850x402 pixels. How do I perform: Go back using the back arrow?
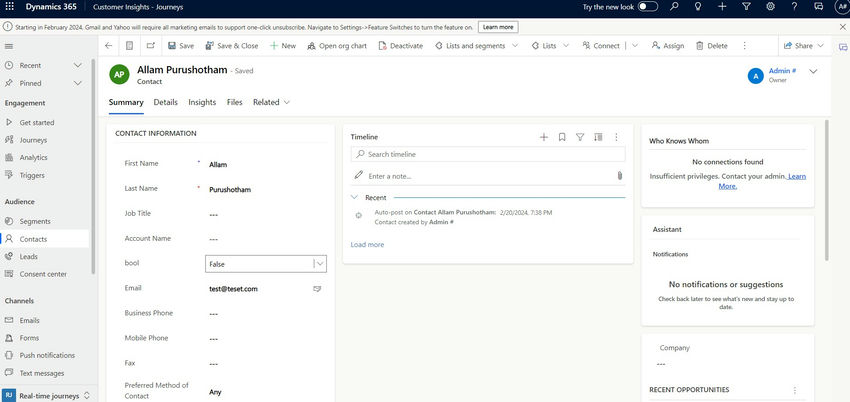click(x=109, y=46)
